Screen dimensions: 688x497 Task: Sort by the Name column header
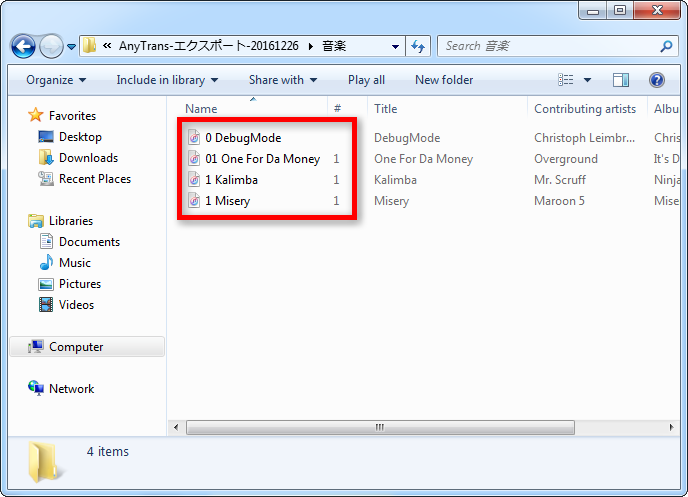click(x=201, y=108)
